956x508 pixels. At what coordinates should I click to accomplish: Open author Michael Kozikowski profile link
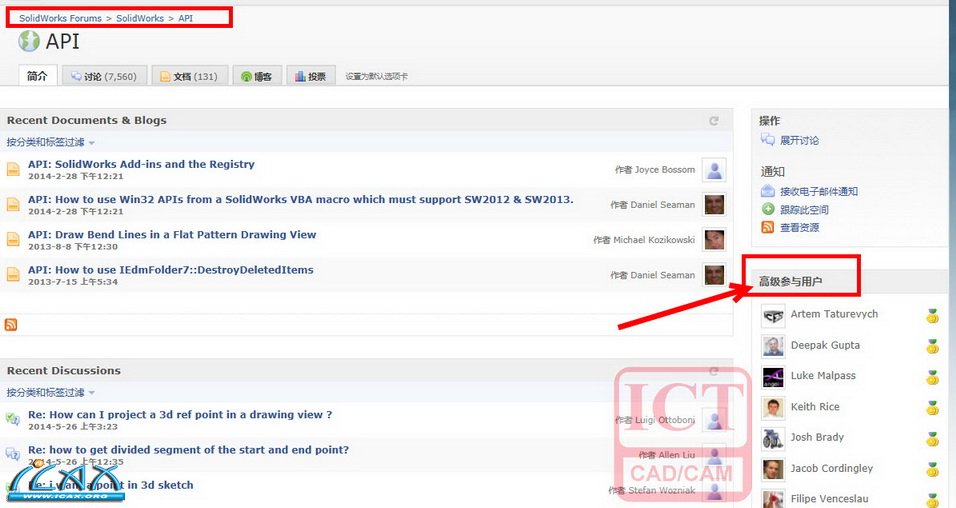654,240
